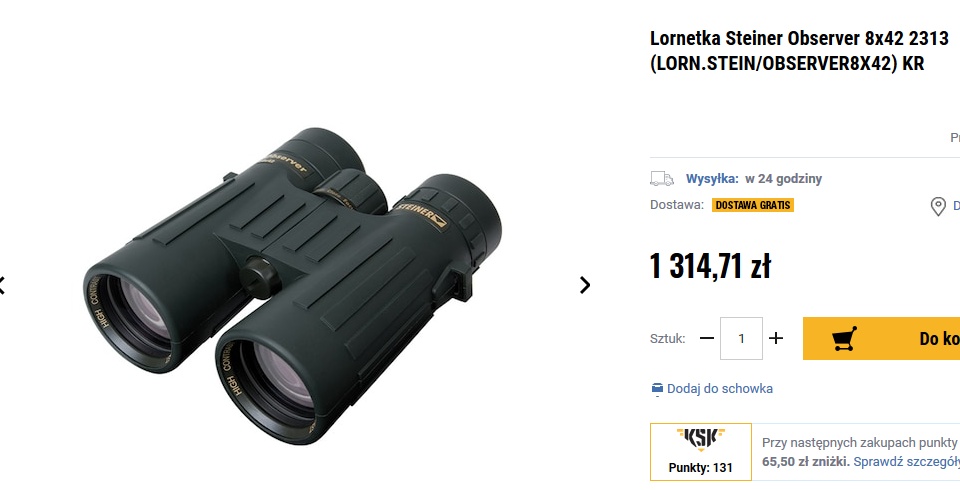Click the Wysyłka w 24 godziny text
The height and width of the screenshot is (490, 960).
[754, 179]
